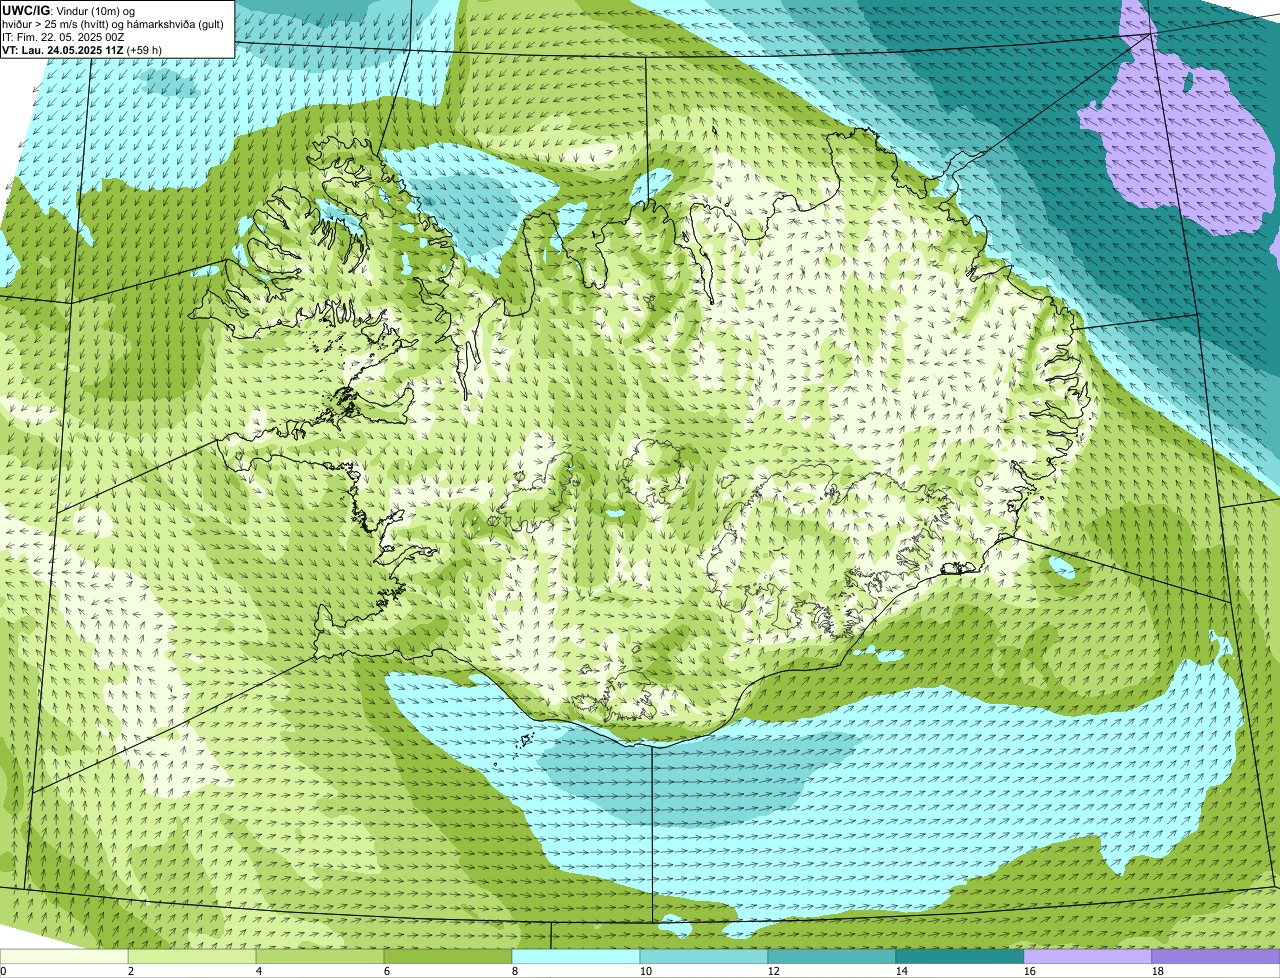
Task: Click the pale yellow 0–2 m/s legend swatch
Action: point(64,957)
